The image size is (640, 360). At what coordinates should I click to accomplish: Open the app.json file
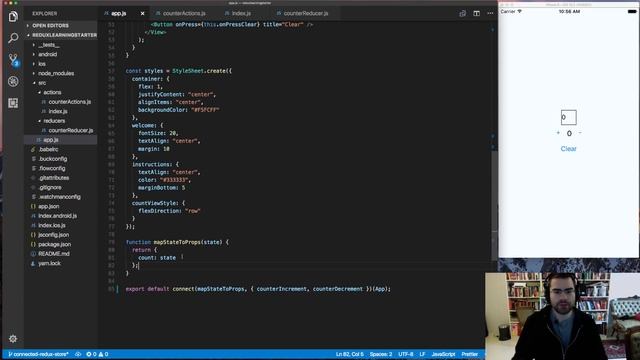(x=49, y=206)
